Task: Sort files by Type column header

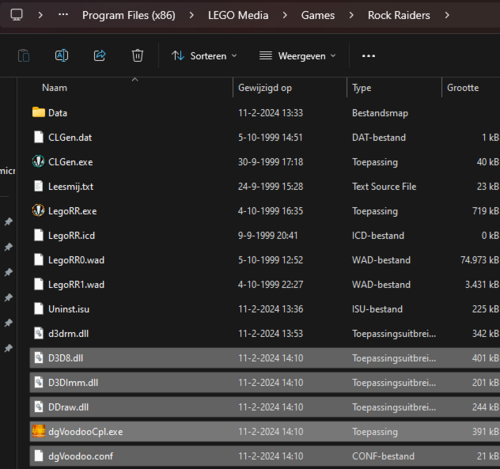Action: [361, 88]
